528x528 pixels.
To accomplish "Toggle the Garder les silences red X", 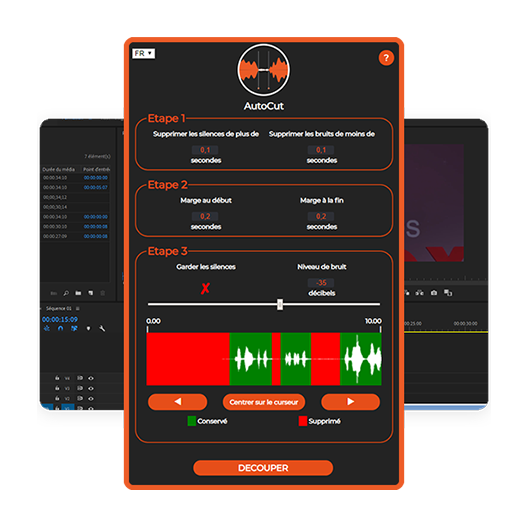I will click(x=205, y=288).
